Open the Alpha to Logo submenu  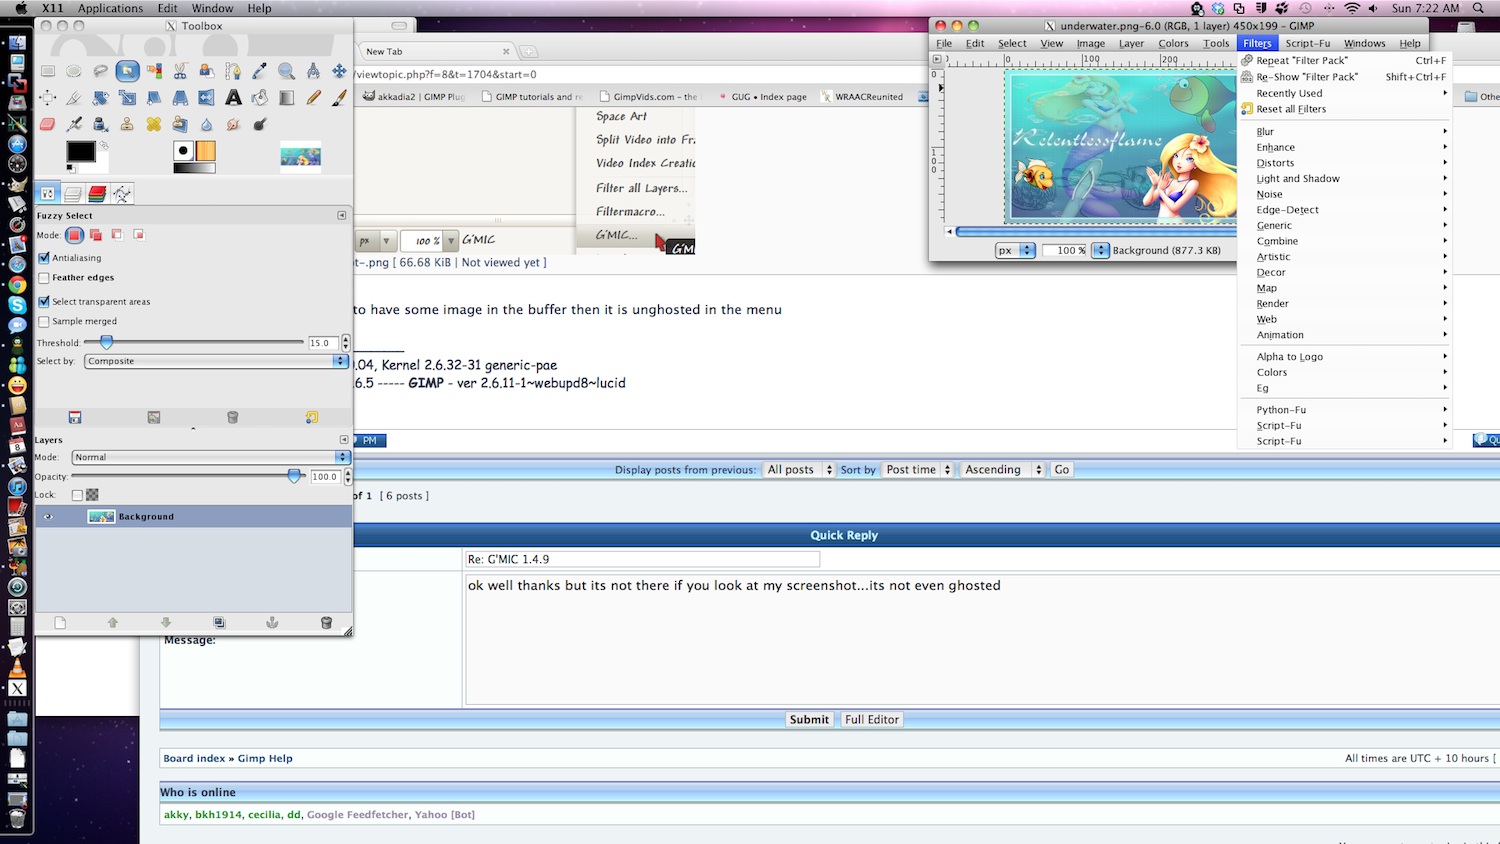pos(1345,357)
